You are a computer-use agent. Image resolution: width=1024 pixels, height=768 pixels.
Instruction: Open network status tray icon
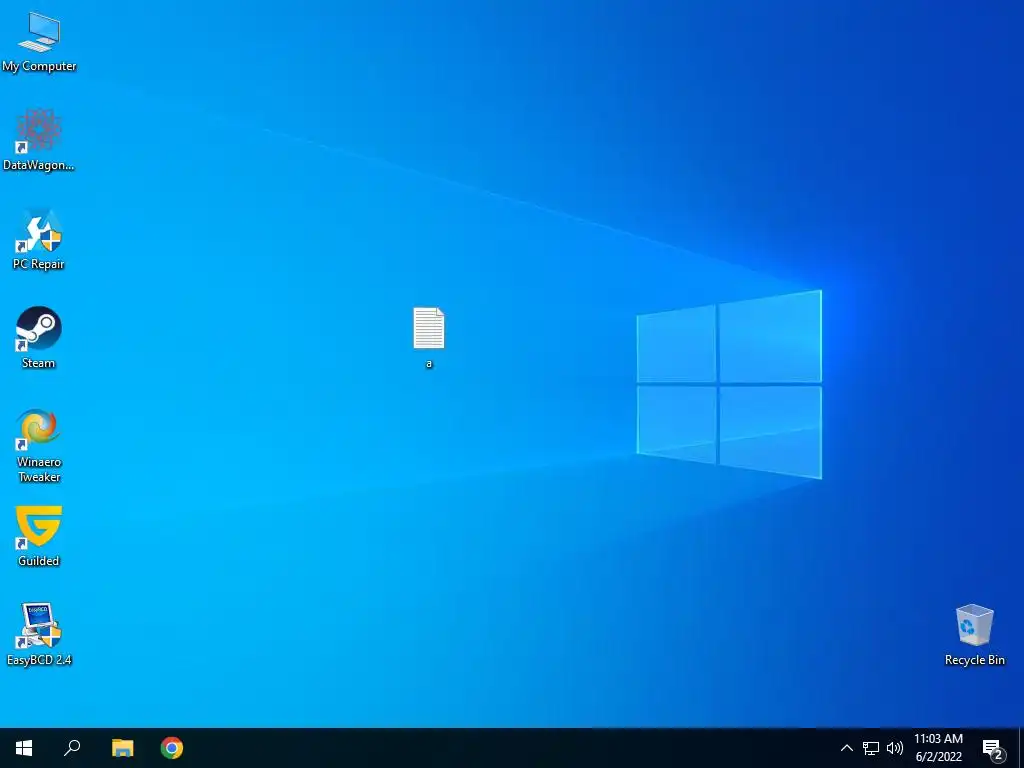click(x=871, y=748)
